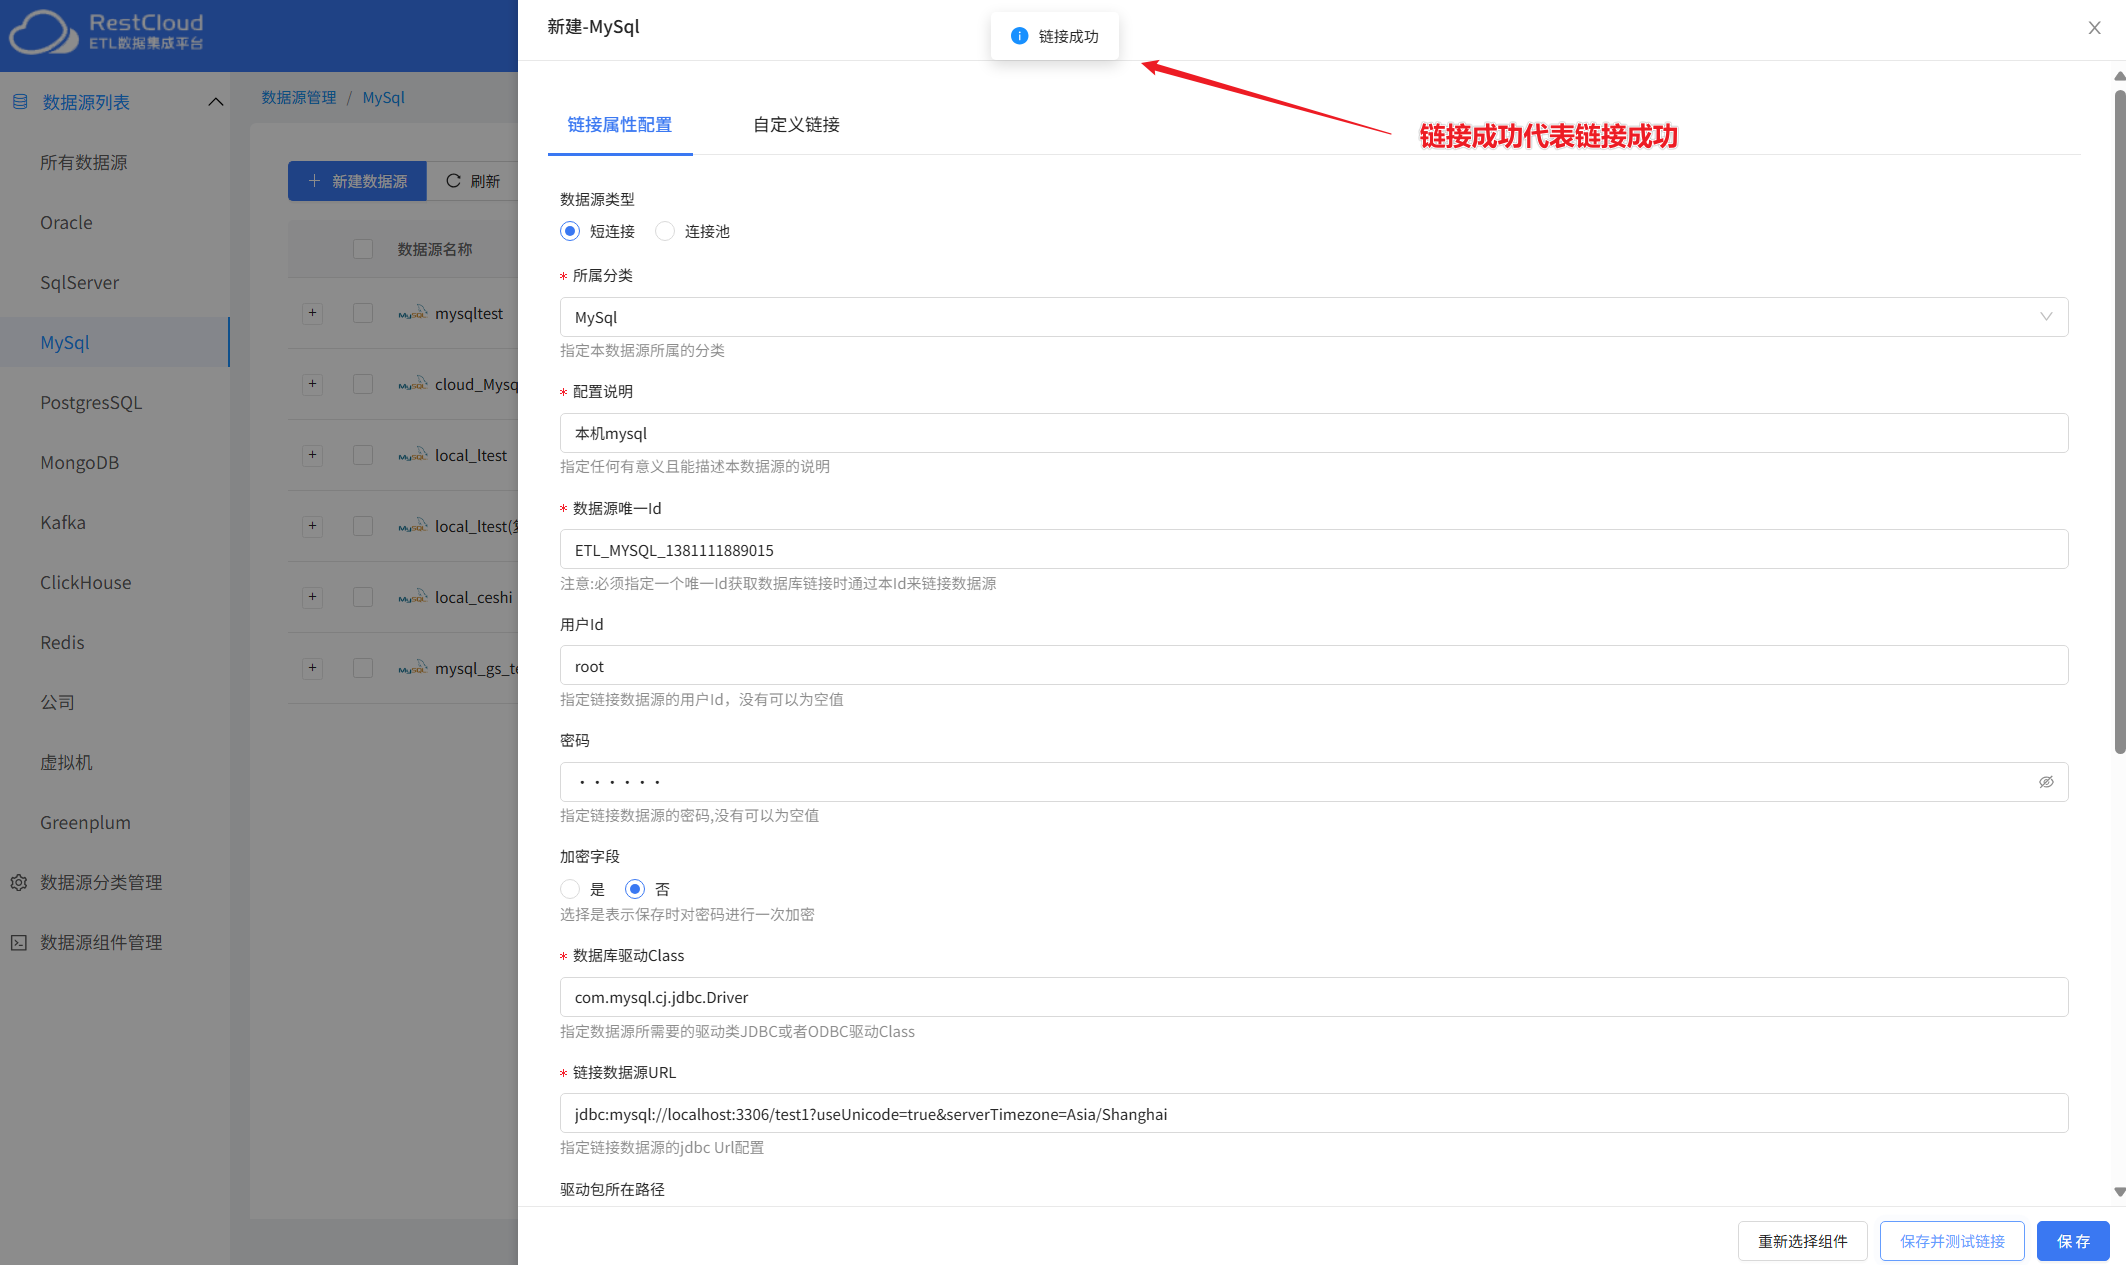Click the 新建数据源 button
Viewport: 2126px width, 1265px height.
(357, 181)
